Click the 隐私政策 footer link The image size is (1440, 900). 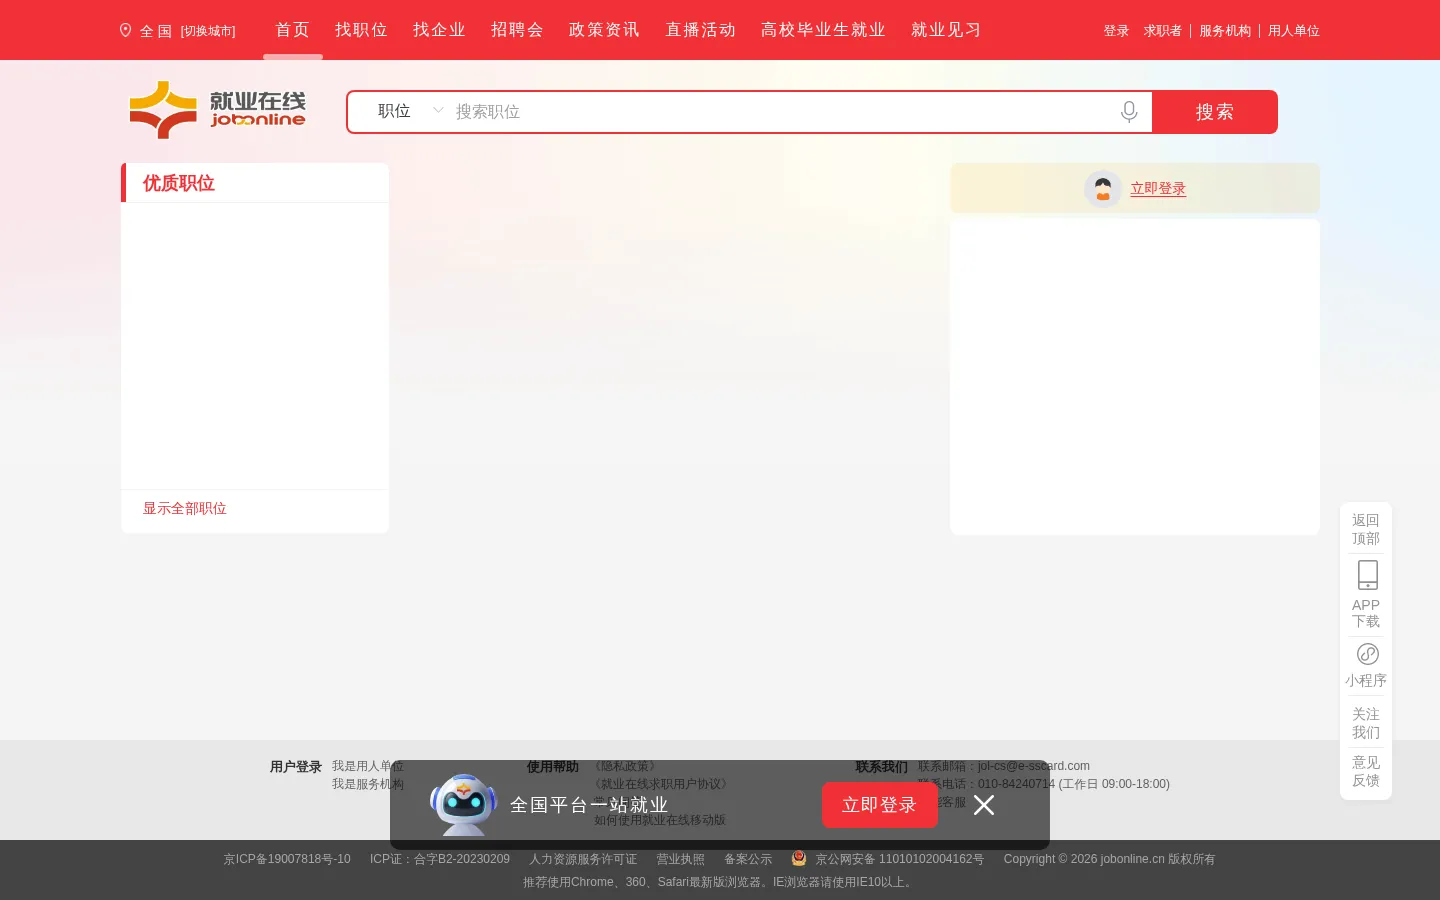click(625, 766)
